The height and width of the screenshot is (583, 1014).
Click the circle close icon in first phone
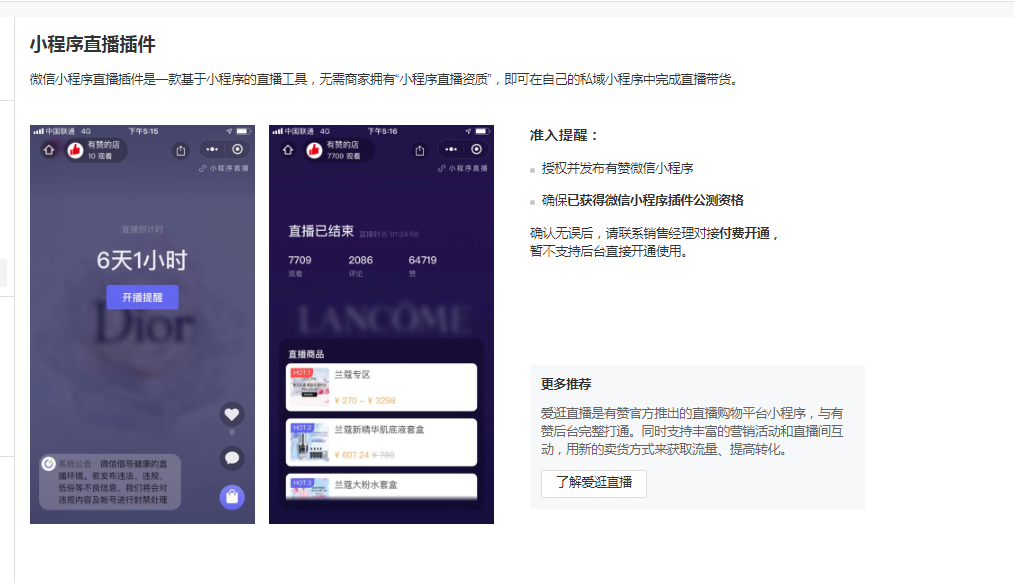pos(237,149)
